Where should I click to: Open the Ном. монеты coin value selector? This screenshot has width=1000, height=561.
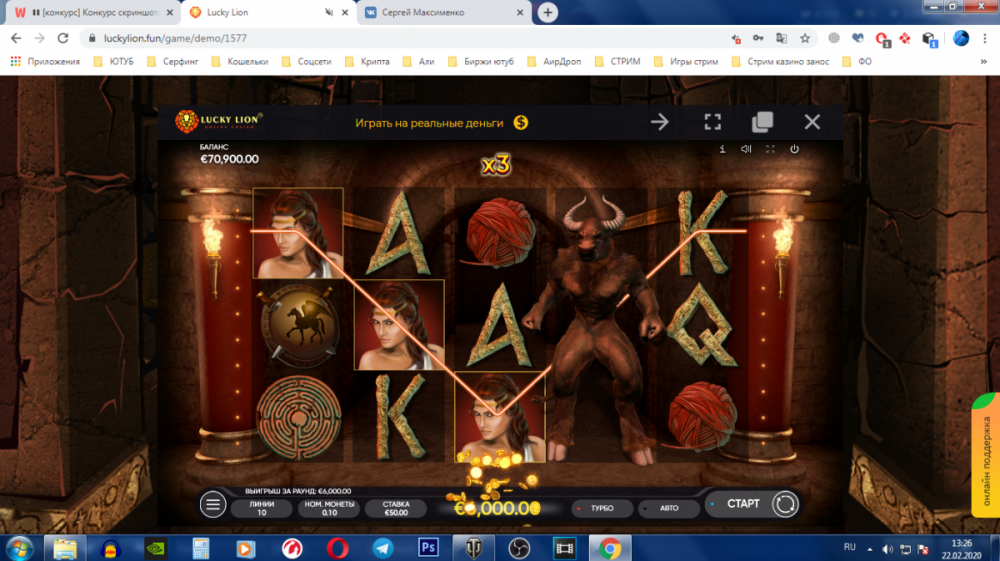[x=329, y=508]
